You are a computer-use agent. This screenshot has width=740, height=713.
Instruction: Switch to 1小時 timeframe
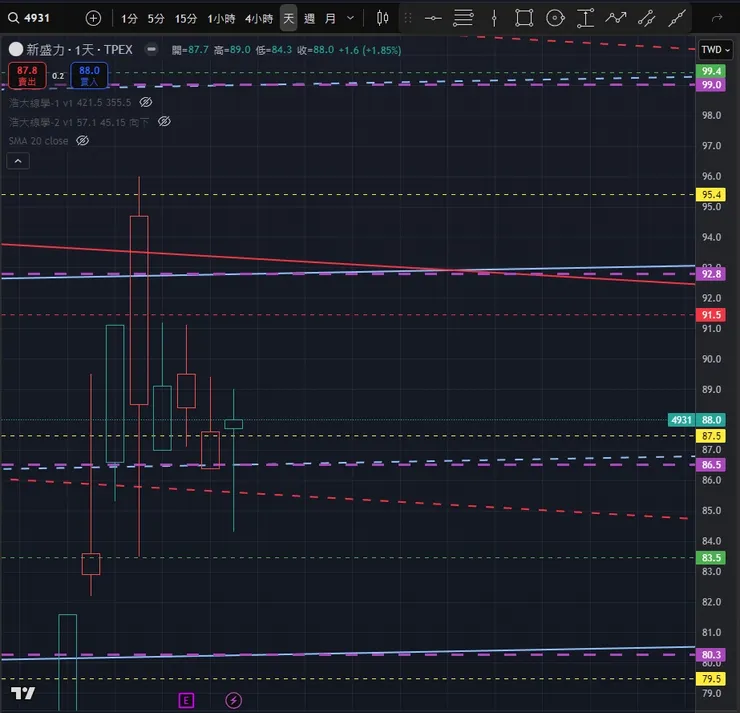pyautogui.click(x=221, y=18)
